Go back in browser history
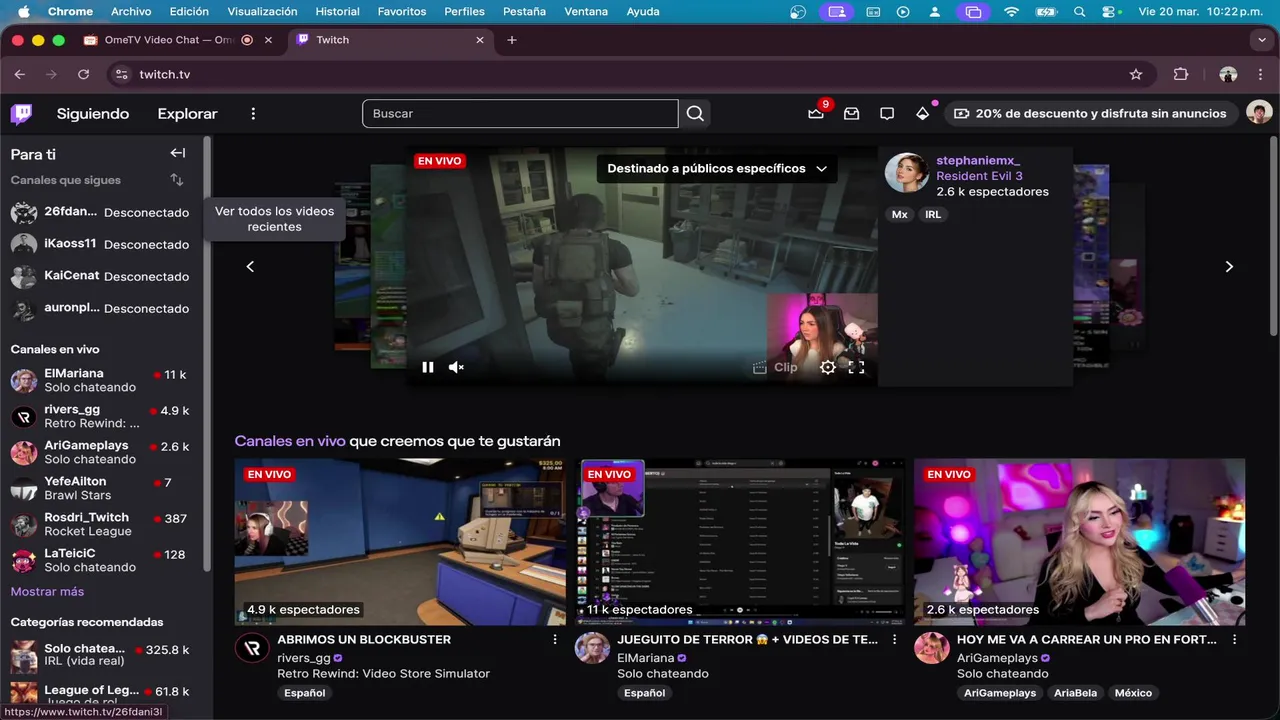This screenshot has width=1280, height=720. 20,74
